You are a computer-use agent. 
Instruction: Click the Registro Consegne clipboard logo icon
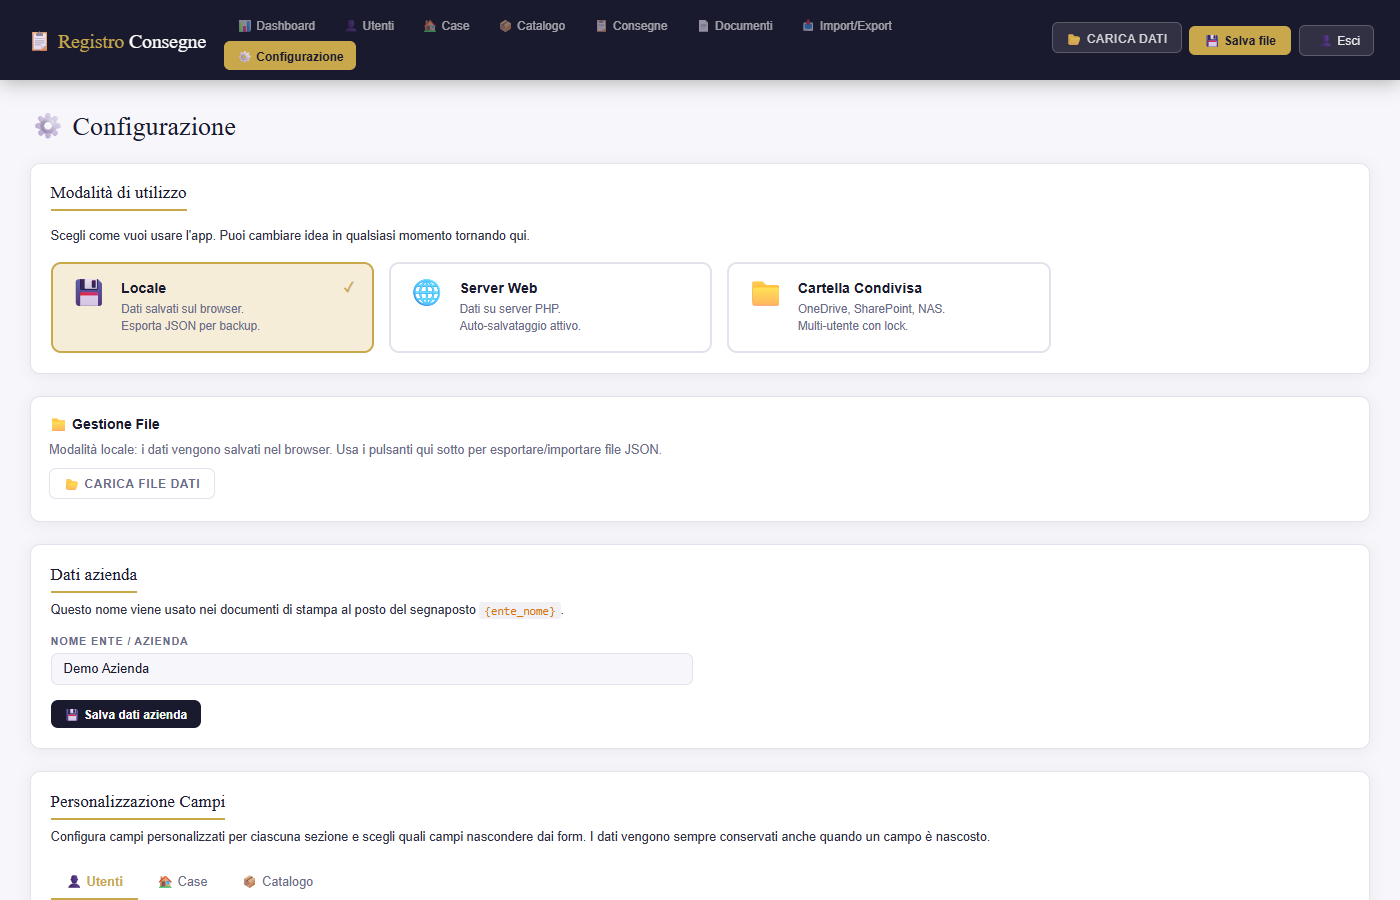click(x=39, y=41)
